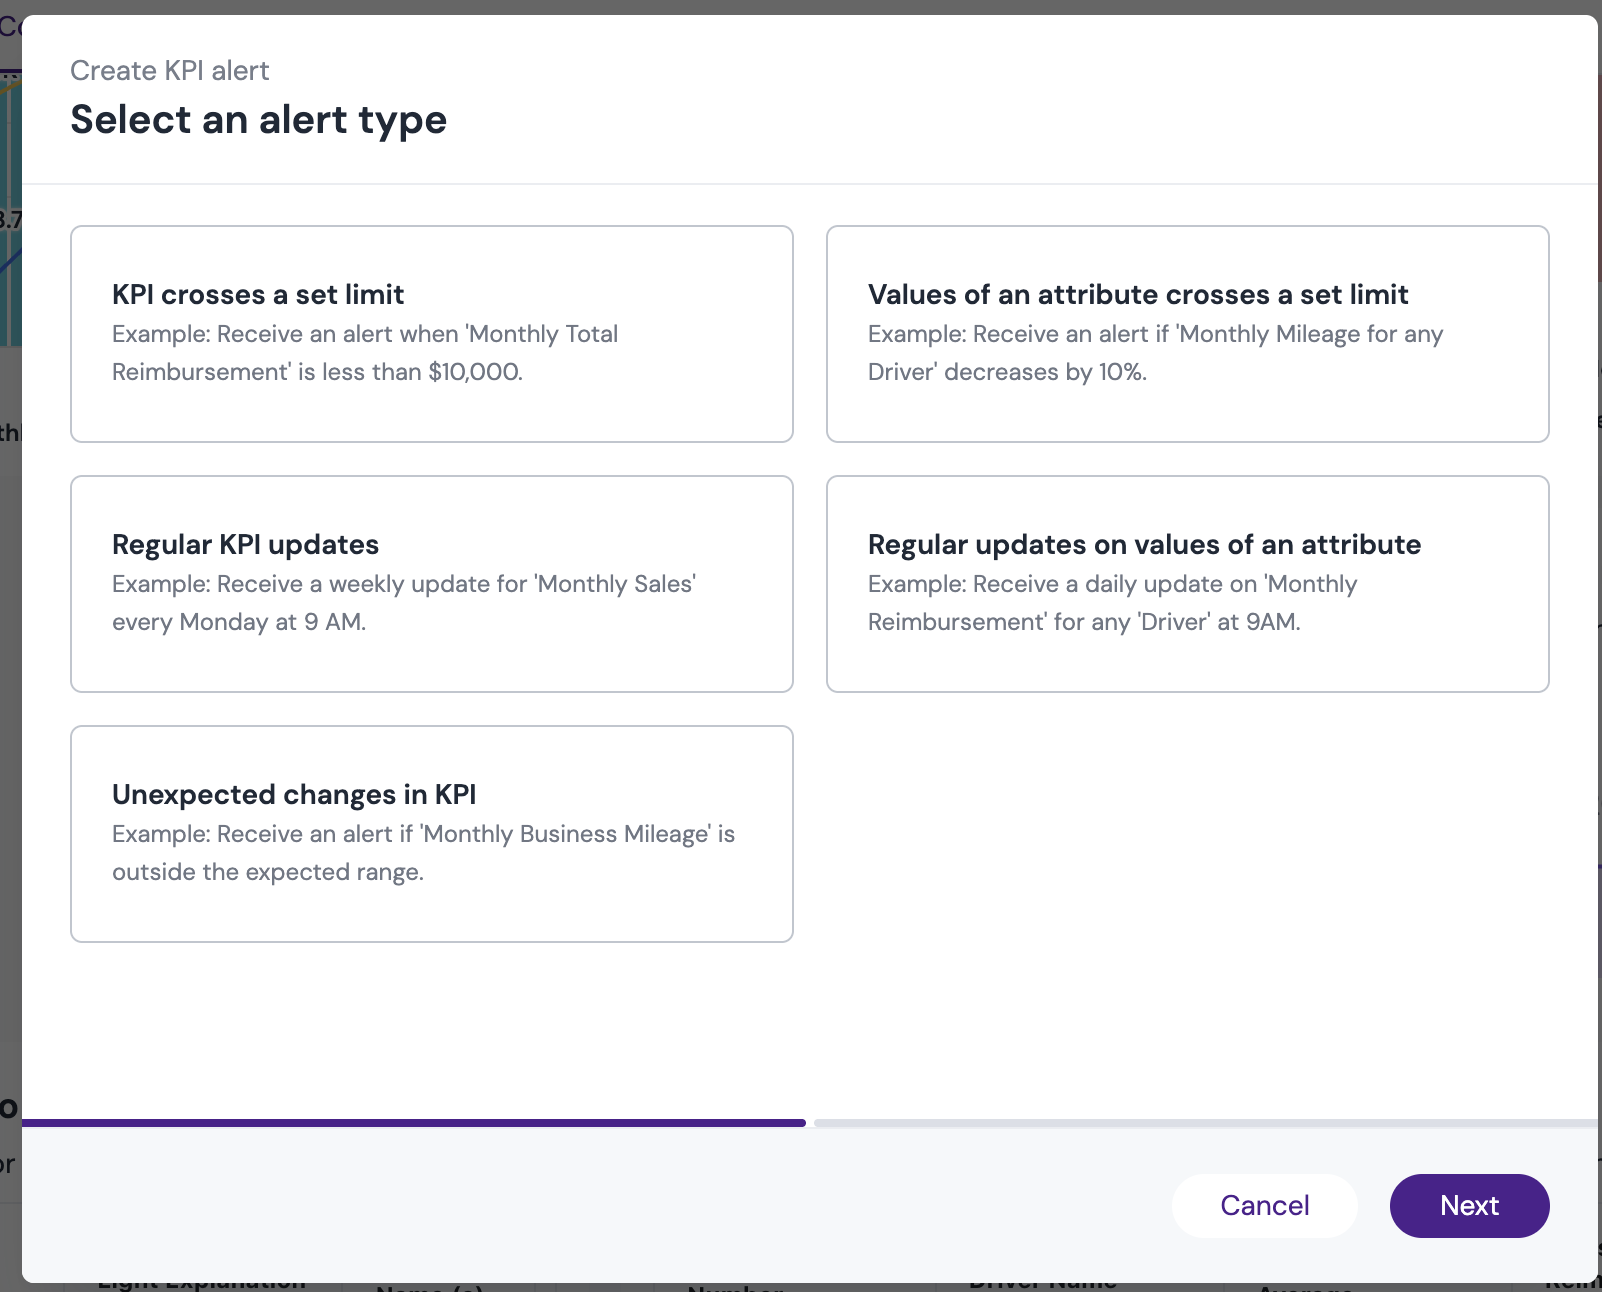This screenshot has height=1292, width=1602.
Task: Click the partially hidden 'Number' column header
Action: [x=735, y=1287]
